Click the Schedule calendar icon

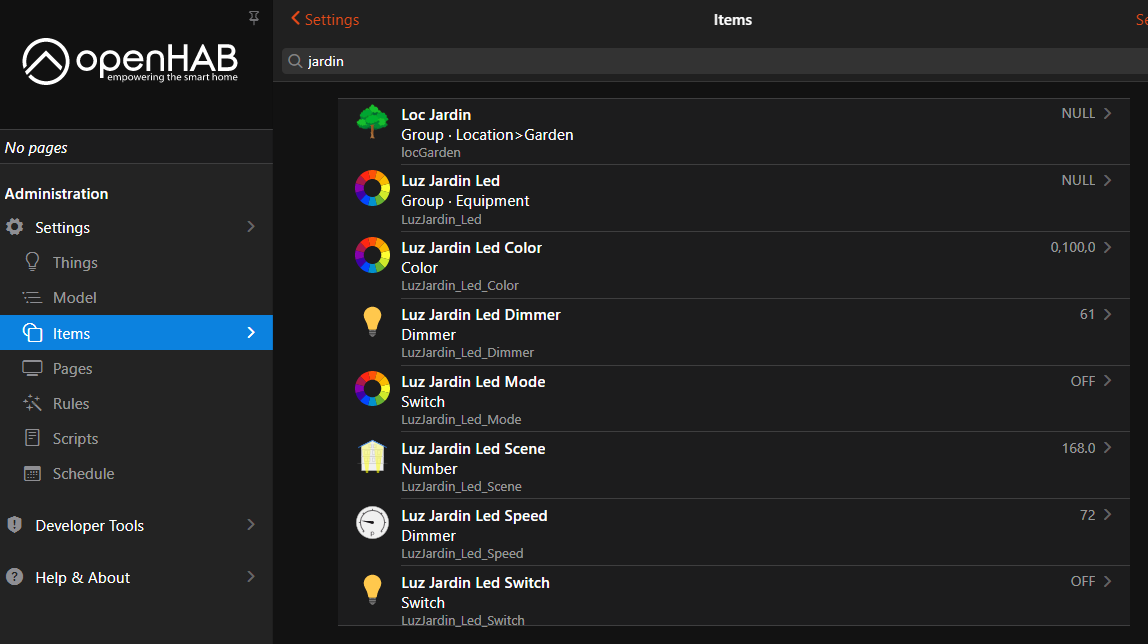coord(32,473)
